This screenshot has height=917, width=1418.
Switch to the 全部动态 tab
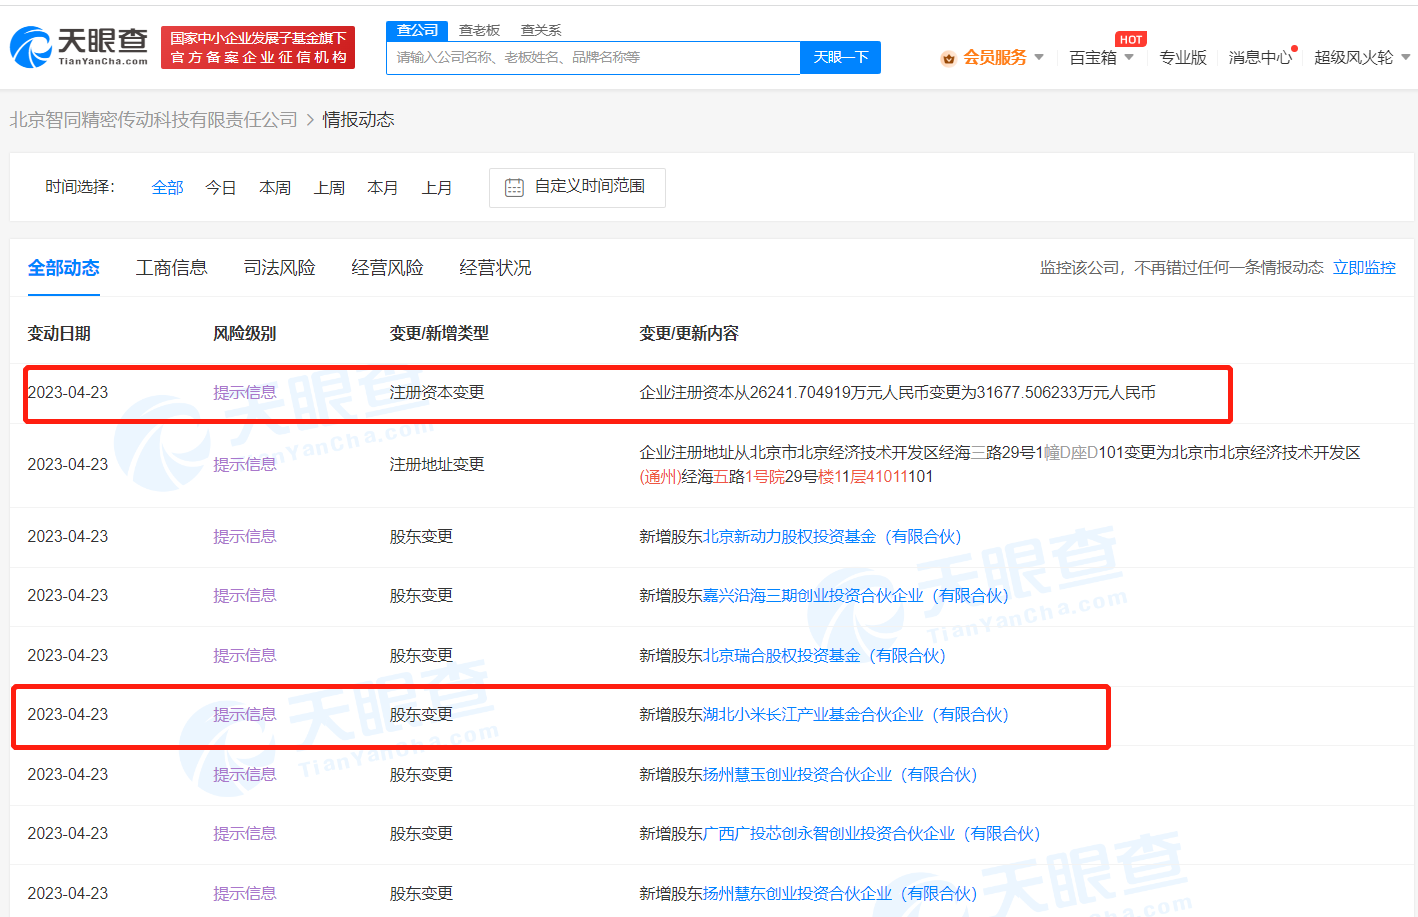[63, 268]
